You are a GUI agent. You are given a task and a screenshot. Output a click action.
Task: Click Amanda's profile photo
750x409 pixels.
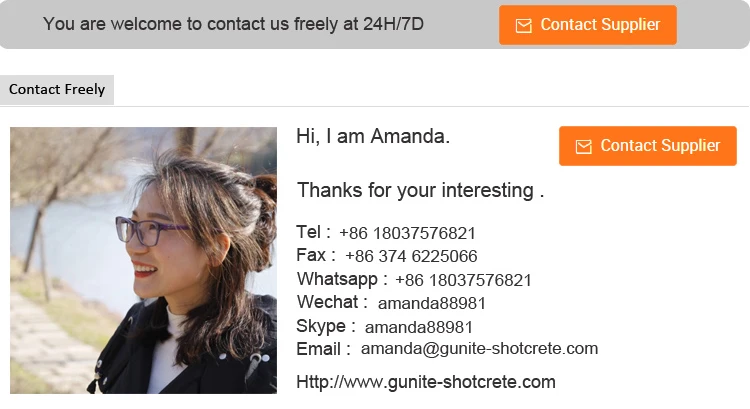(x=143, y=260)
